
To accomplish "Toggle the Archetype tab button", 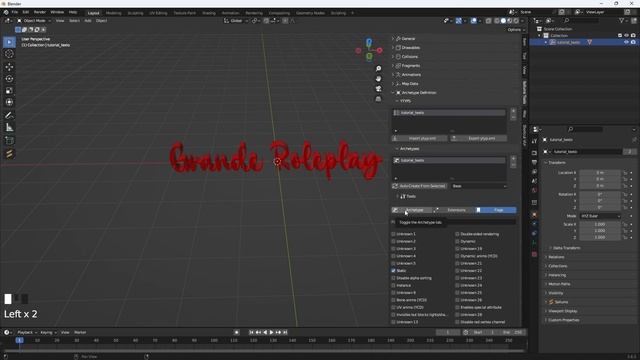I will [x=412, y=210].
